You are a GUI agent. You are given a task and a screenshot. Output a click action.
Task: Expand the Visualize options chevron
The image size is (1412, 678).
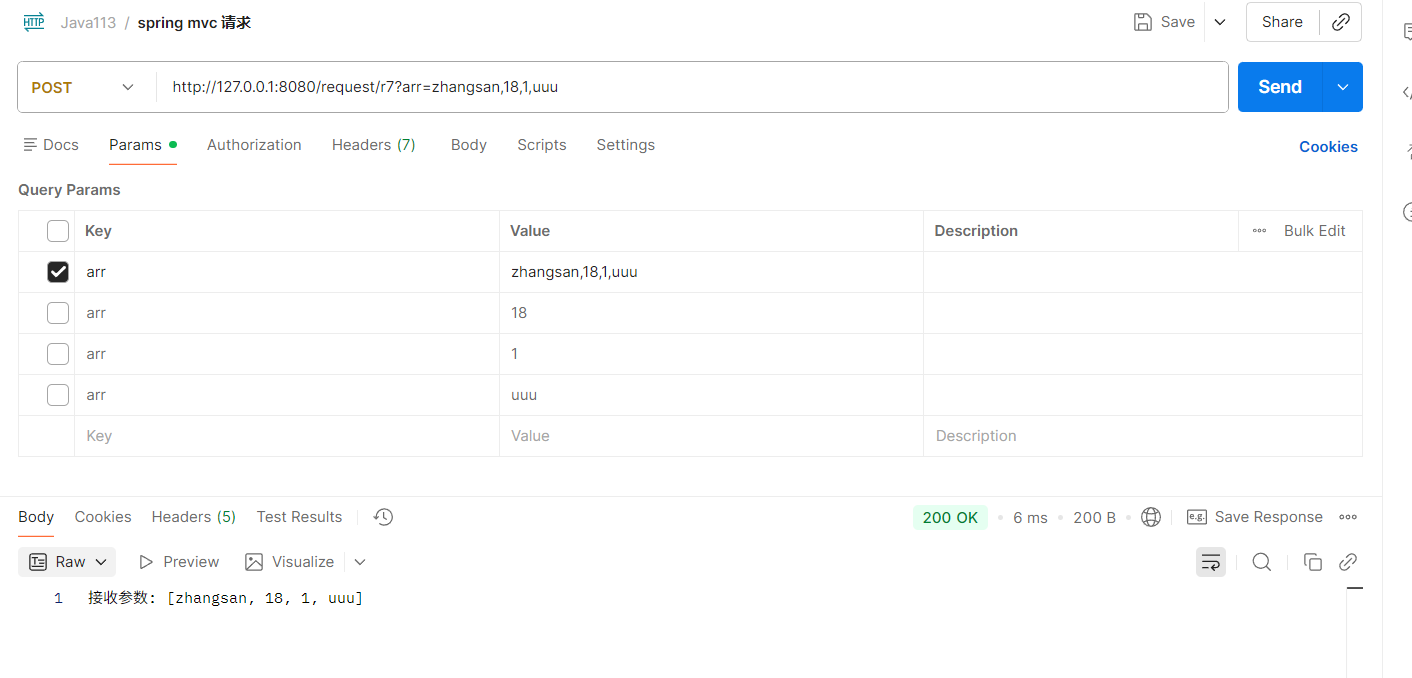coord(360,562)
